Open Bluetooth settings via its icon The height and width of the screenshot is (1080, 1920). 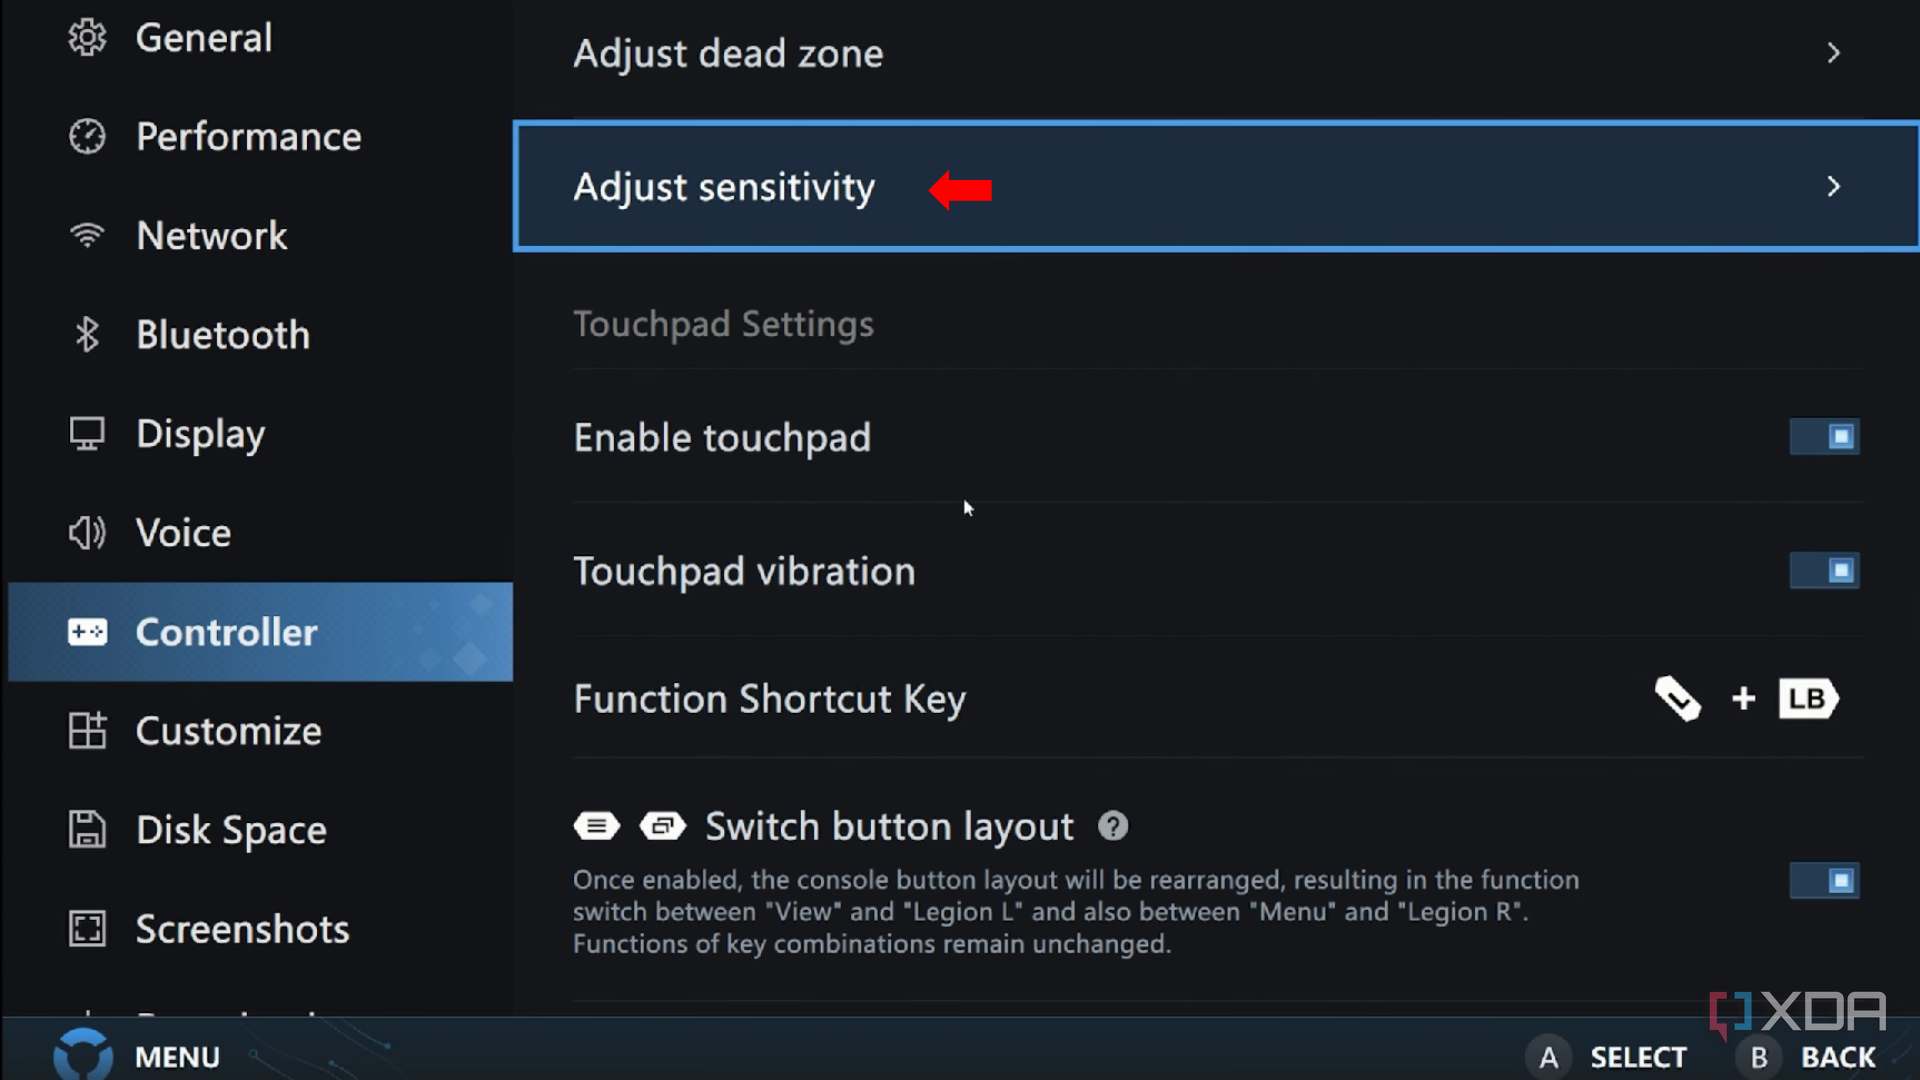[x=87, y=334]
